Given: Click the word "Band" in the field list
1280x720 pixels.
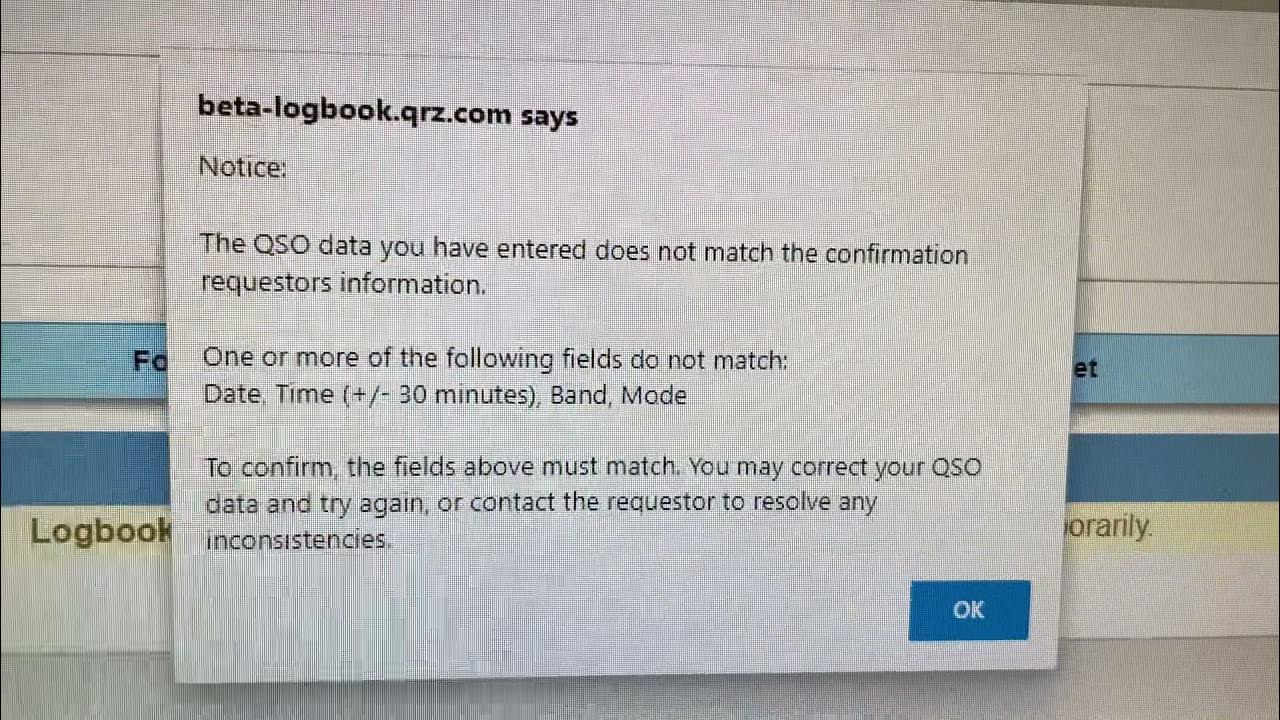Looking at the screenshot, I should (x=579, y=394).
